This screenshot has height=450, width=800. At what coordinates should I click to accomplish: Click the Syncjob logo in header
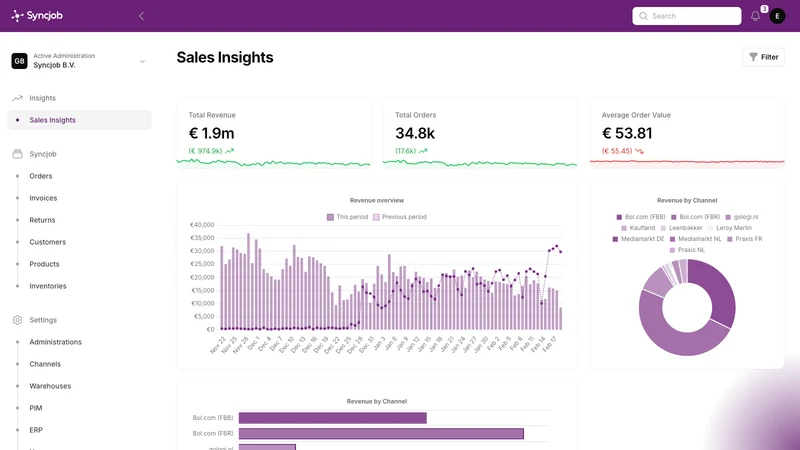37,16
